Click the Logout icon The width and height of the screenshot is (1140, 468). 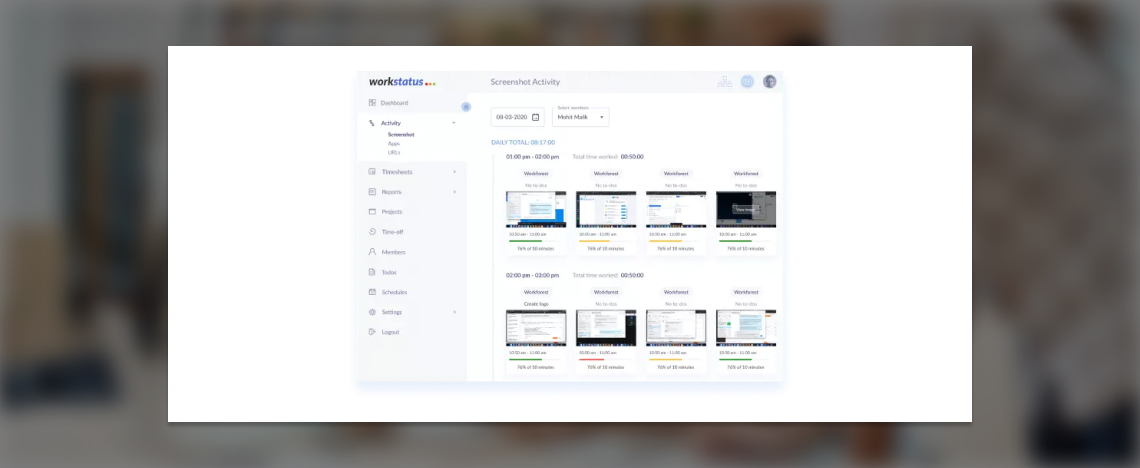[x=372, y=332]
